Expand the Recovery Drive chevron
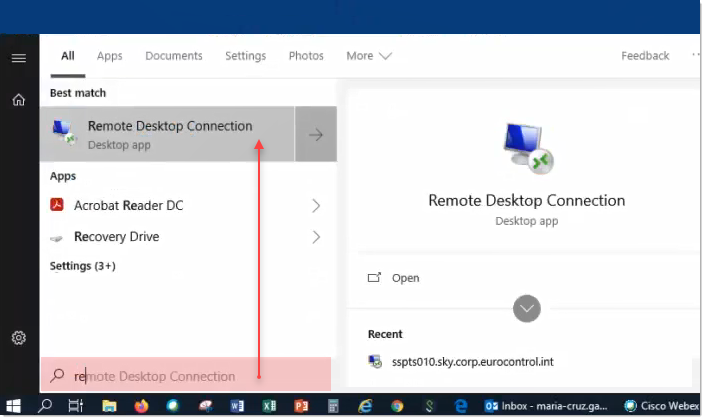This screenshot has height=420, width=705. point(316,237)
